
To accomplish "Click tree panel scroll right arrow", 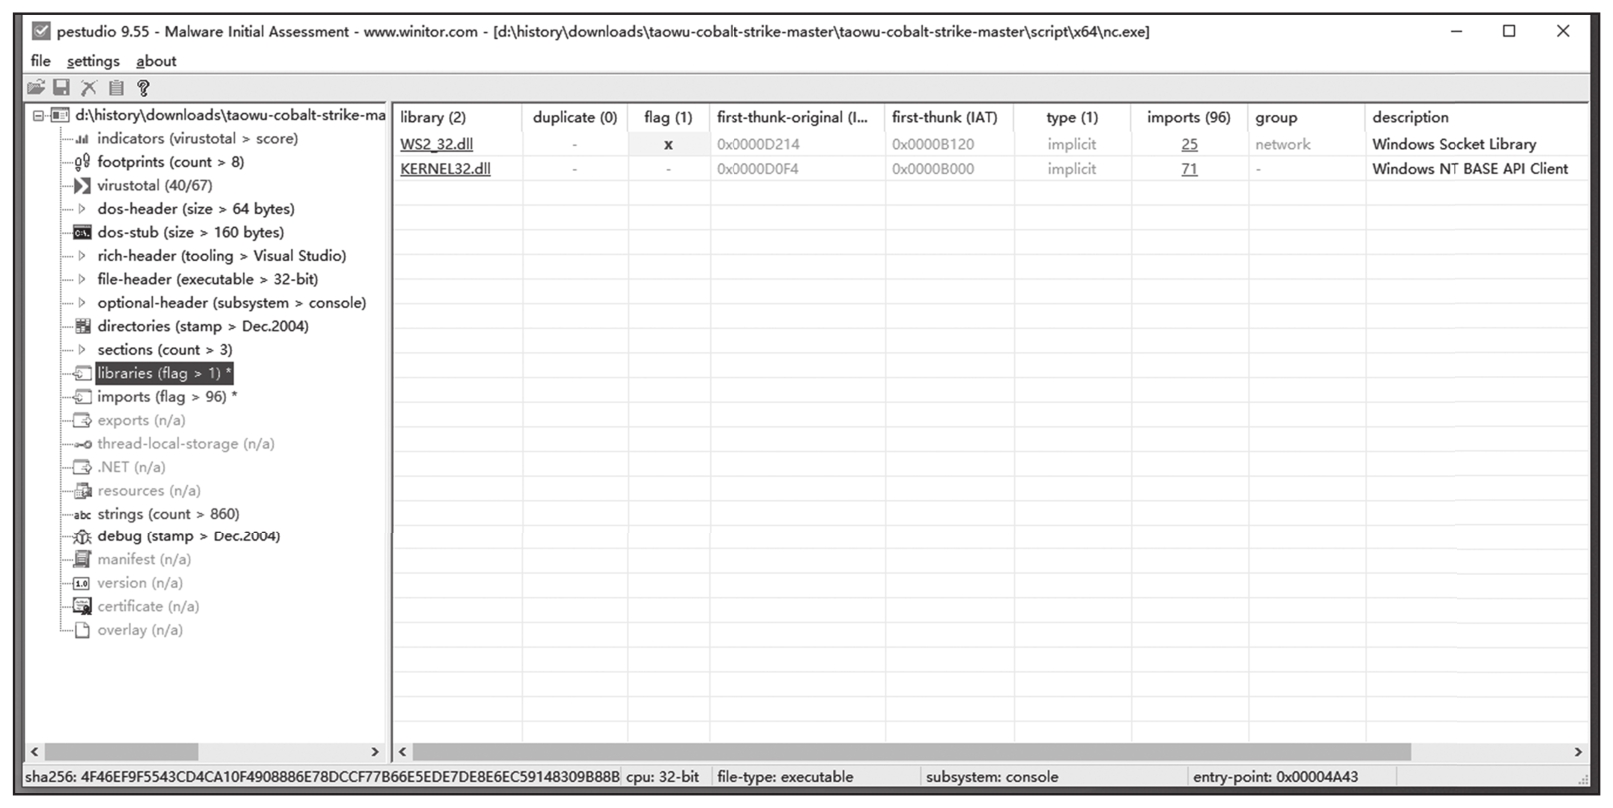I will tap(375, 752).
